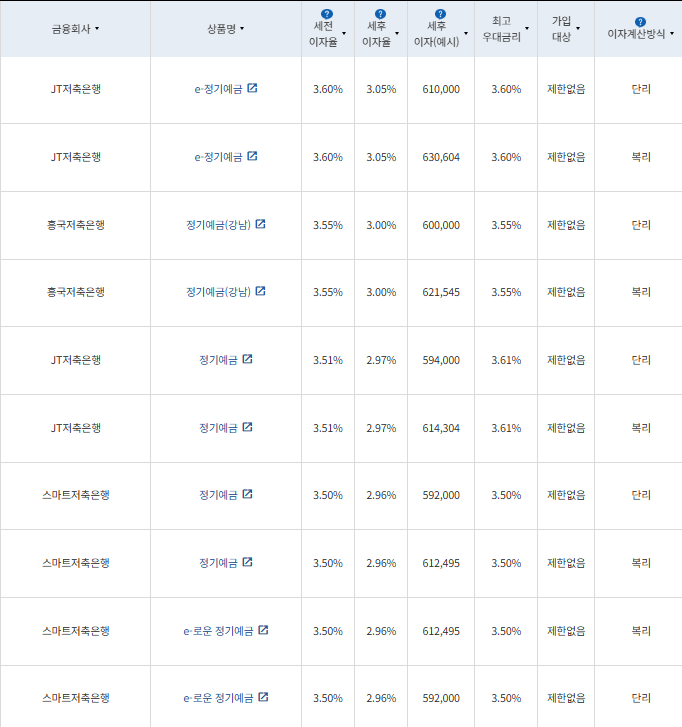Select 2.97% 세후 이자율 in 594,000 row
Screen dimensions: 682x727
pos(381,360)
